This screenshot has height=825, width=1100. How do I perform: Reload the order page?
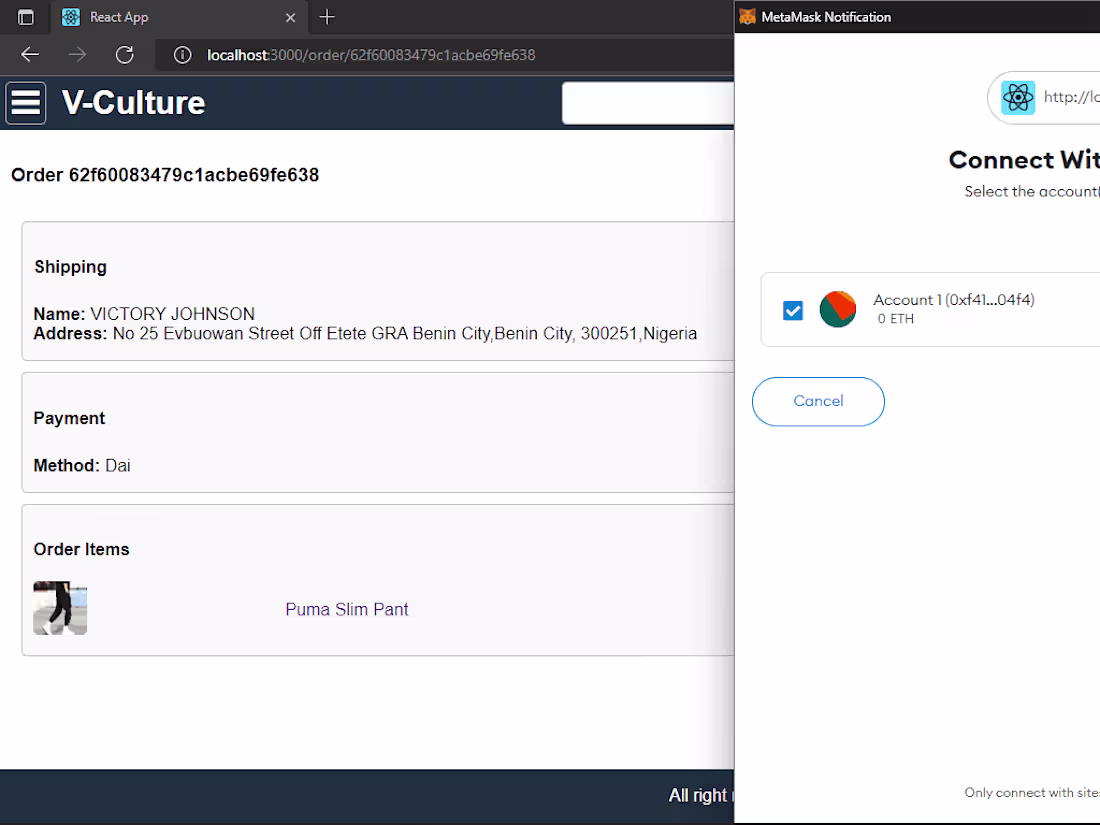pyautogui.click(x=124, y=55)
